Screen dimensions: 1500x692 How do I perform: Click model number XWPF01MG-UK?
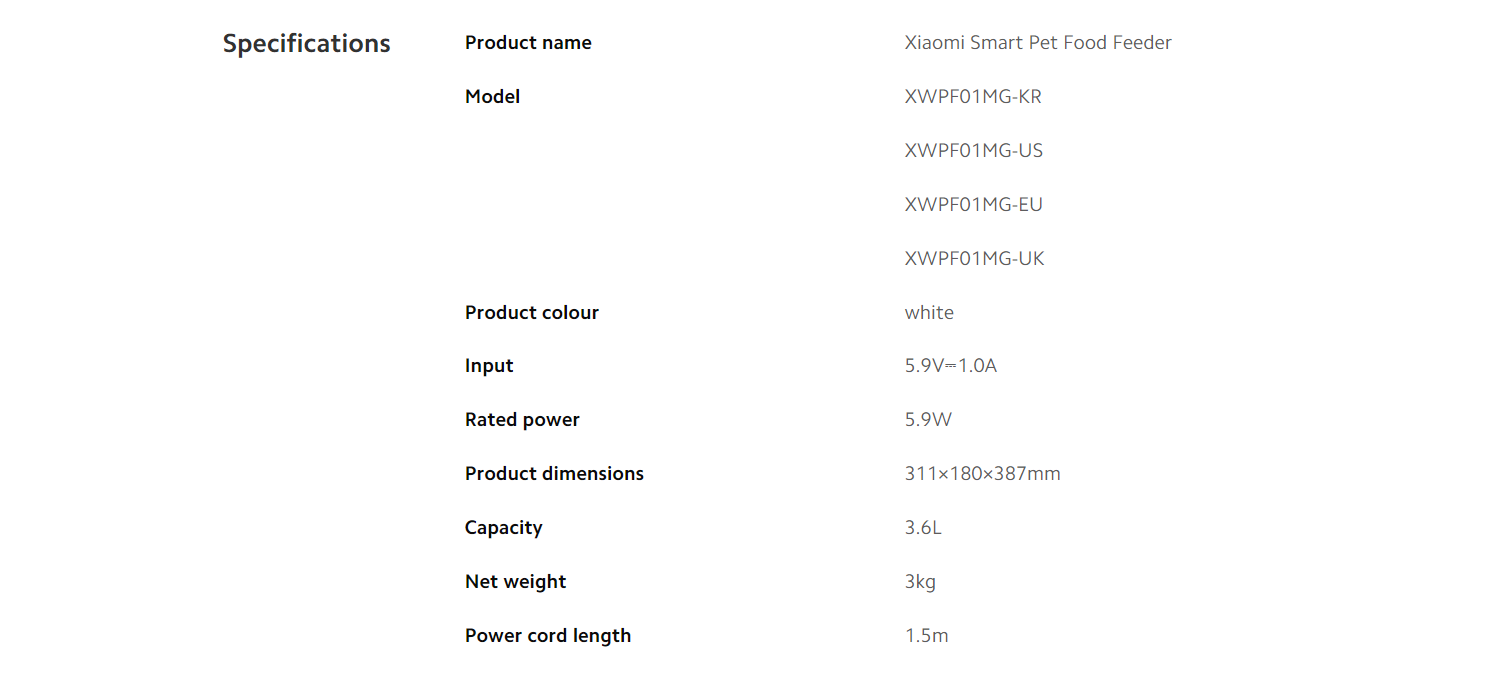(975, 259)
